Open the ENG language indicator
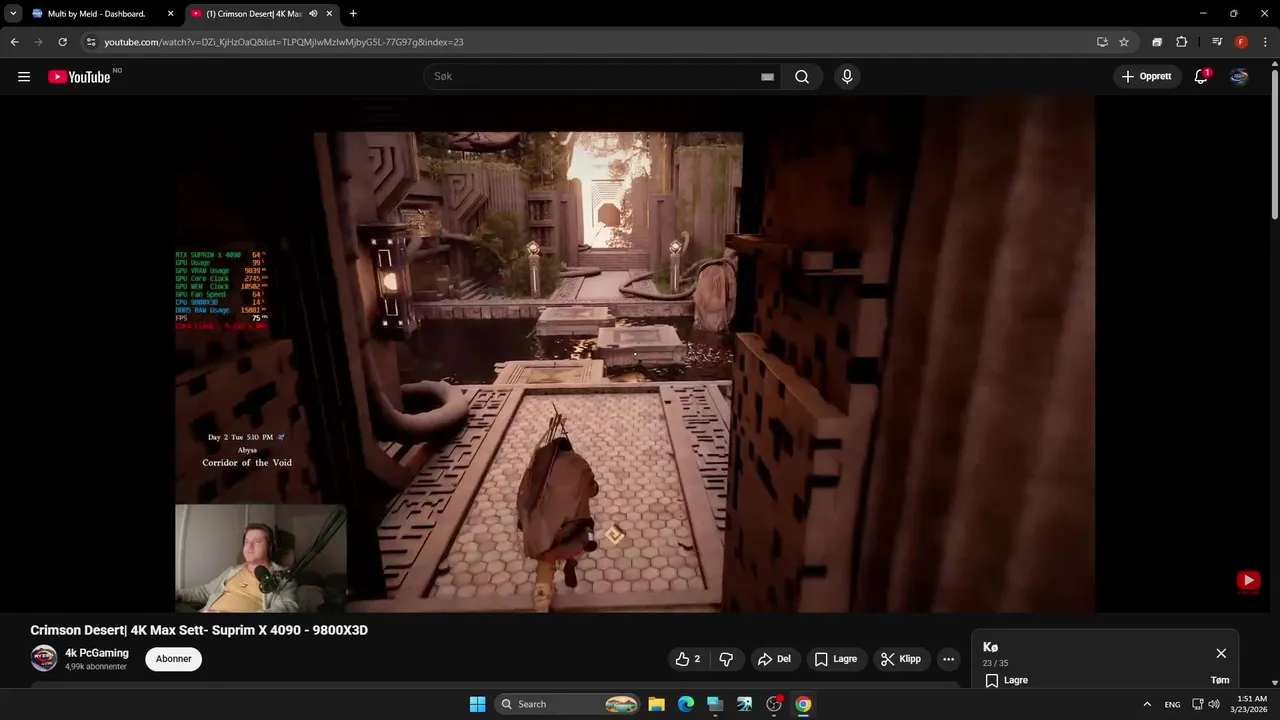This screenshot has width=1280, height=720. coord(1172,704)
